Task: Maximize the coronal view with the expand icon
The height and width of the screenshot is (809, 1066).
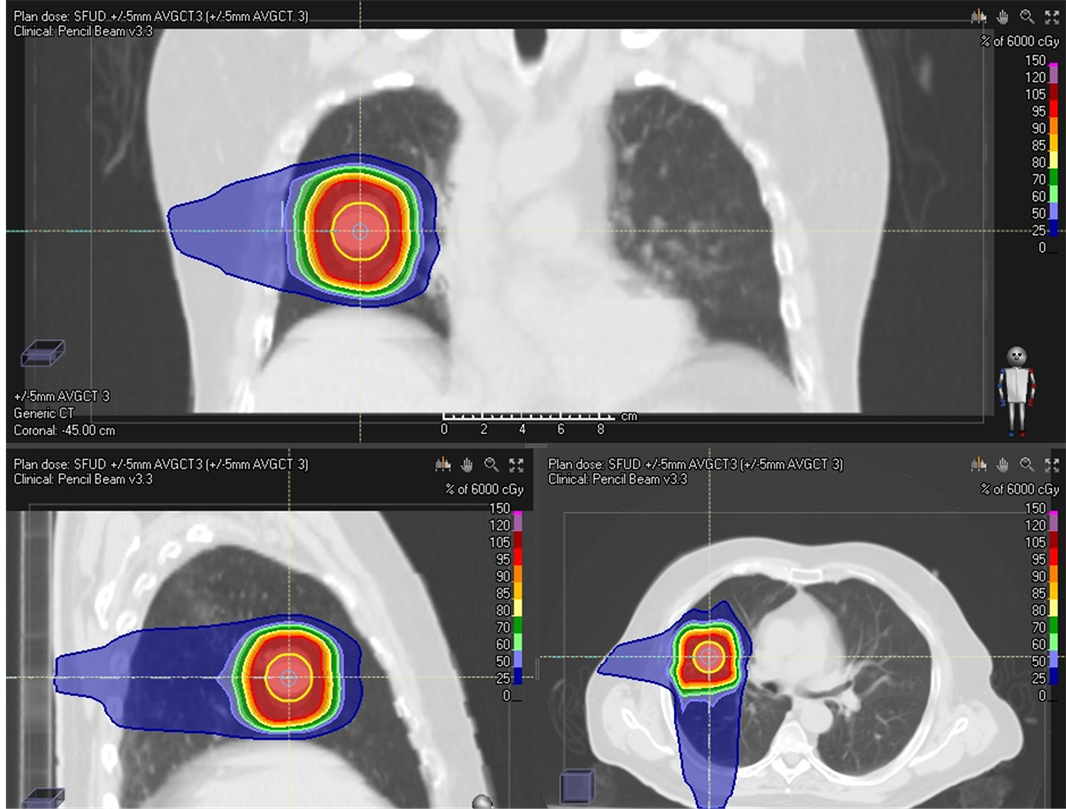Action: (1052, 17)
